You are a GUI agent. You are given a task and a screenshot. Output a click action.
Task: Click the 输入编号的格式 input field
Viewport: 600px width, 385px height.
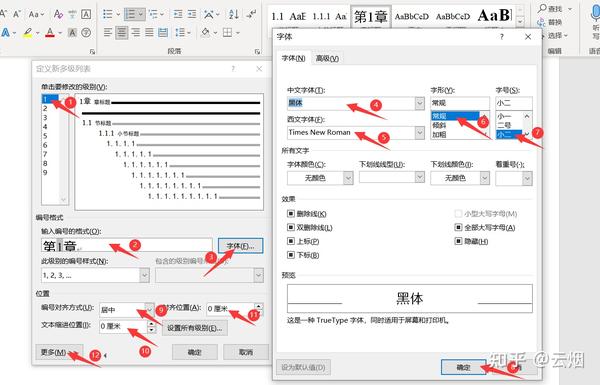coord(127,246)
